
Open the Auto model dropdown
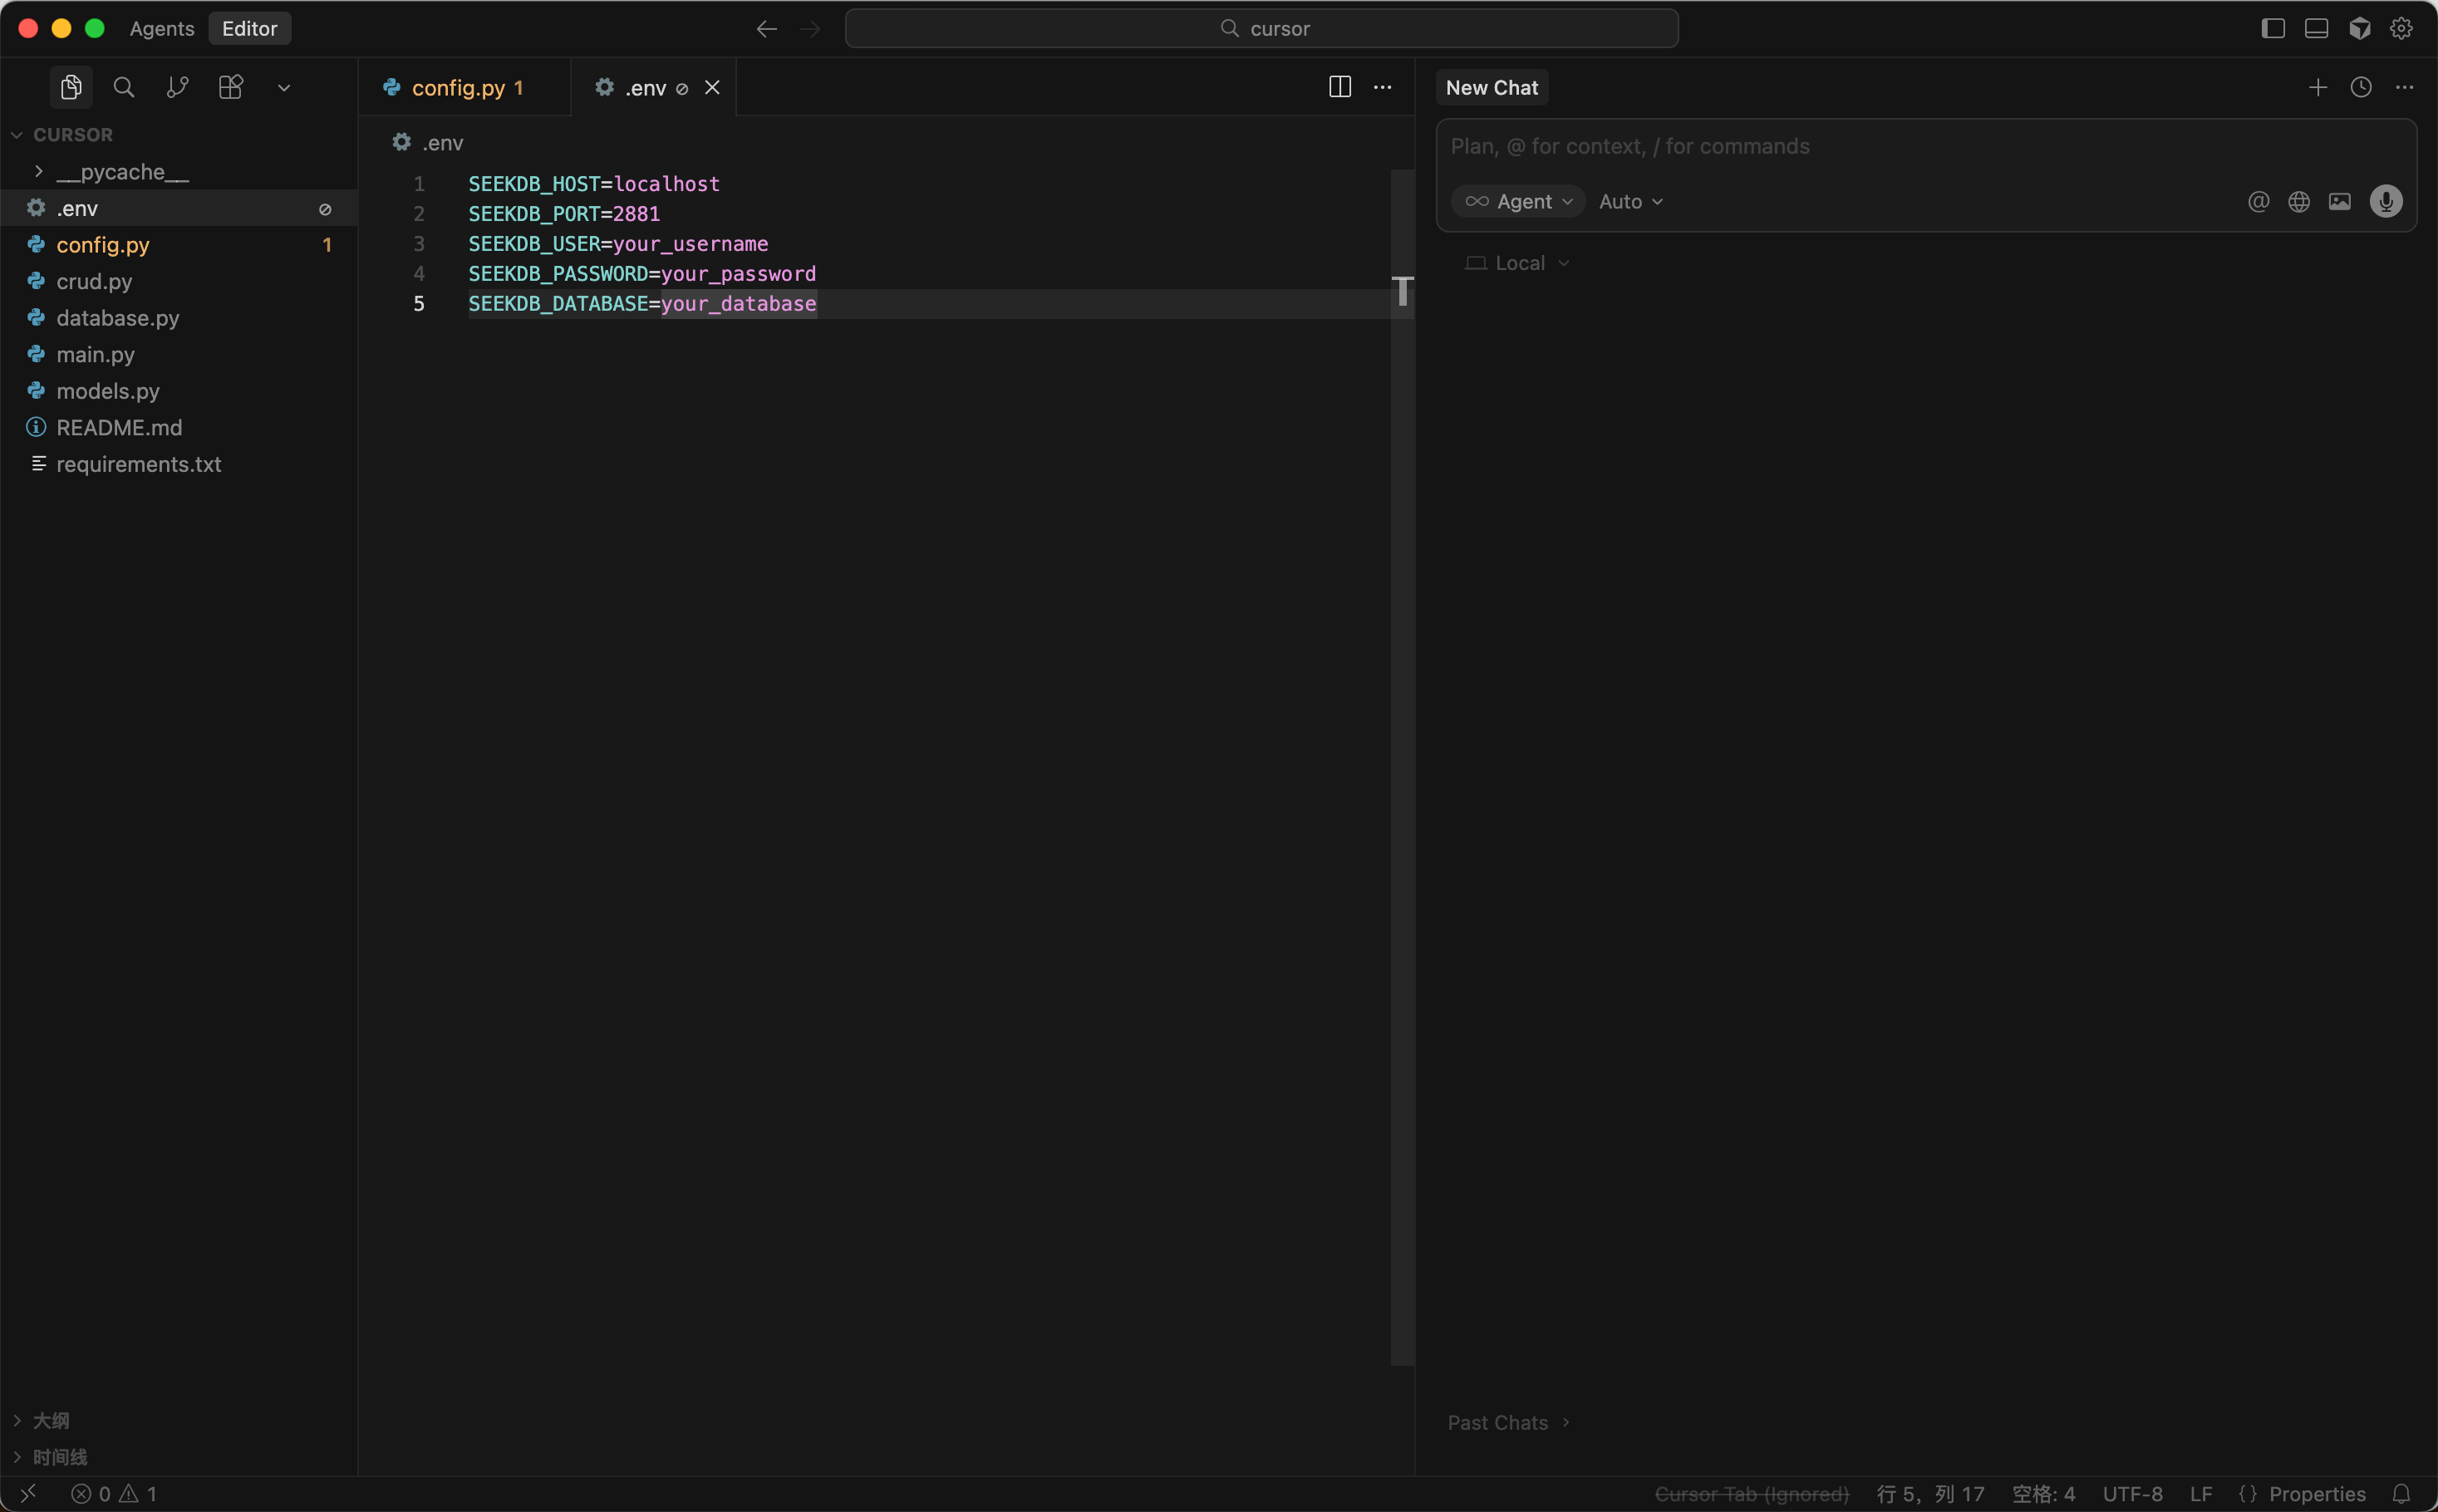(x=1630, y=201)
